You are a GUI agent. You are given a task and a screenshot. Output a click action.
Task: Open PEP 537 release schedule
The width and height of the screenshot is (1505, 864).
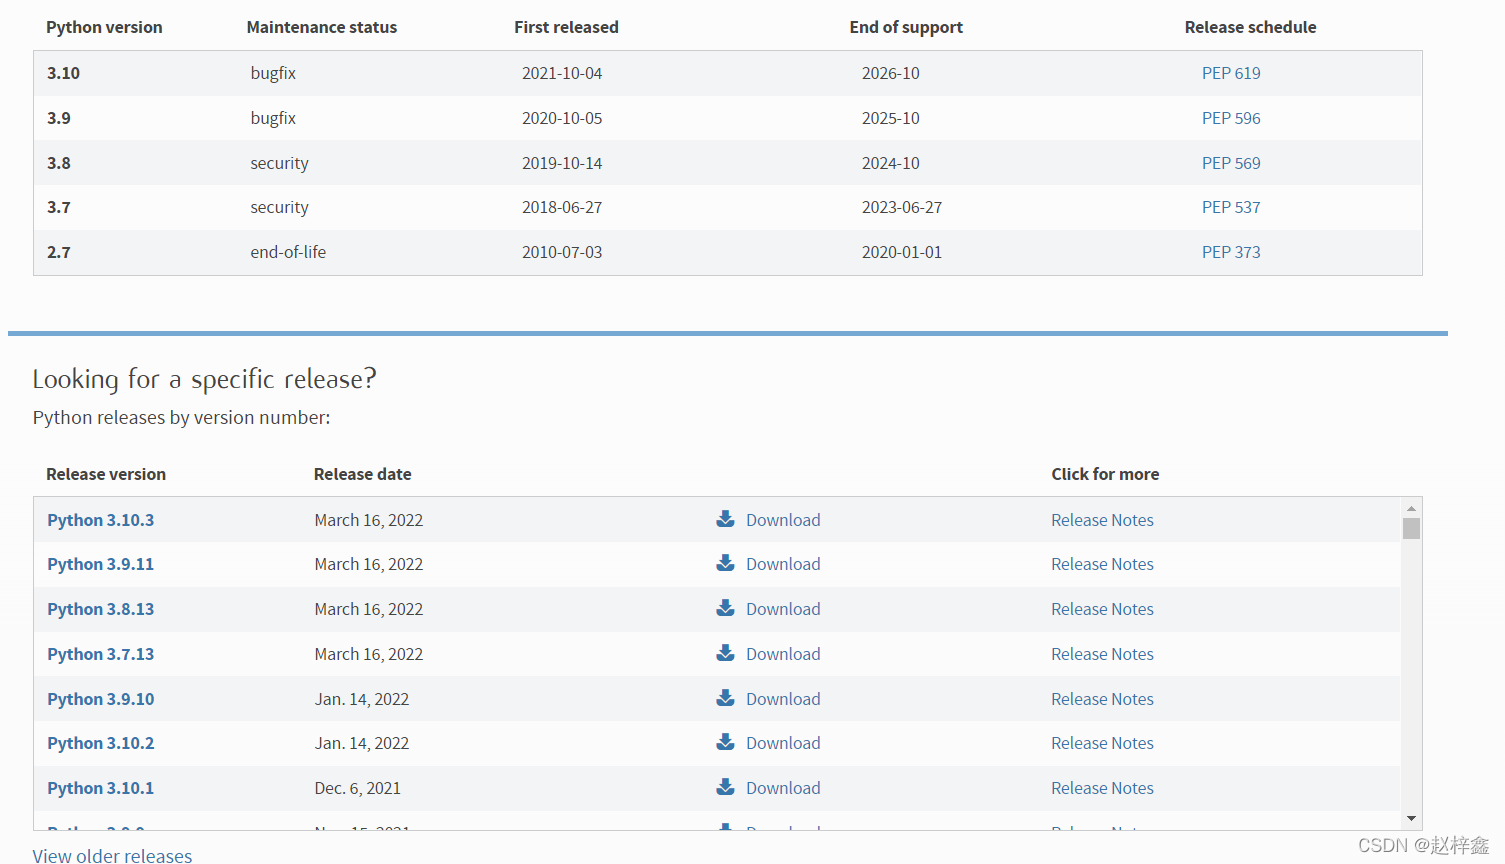pos(1231,207)
